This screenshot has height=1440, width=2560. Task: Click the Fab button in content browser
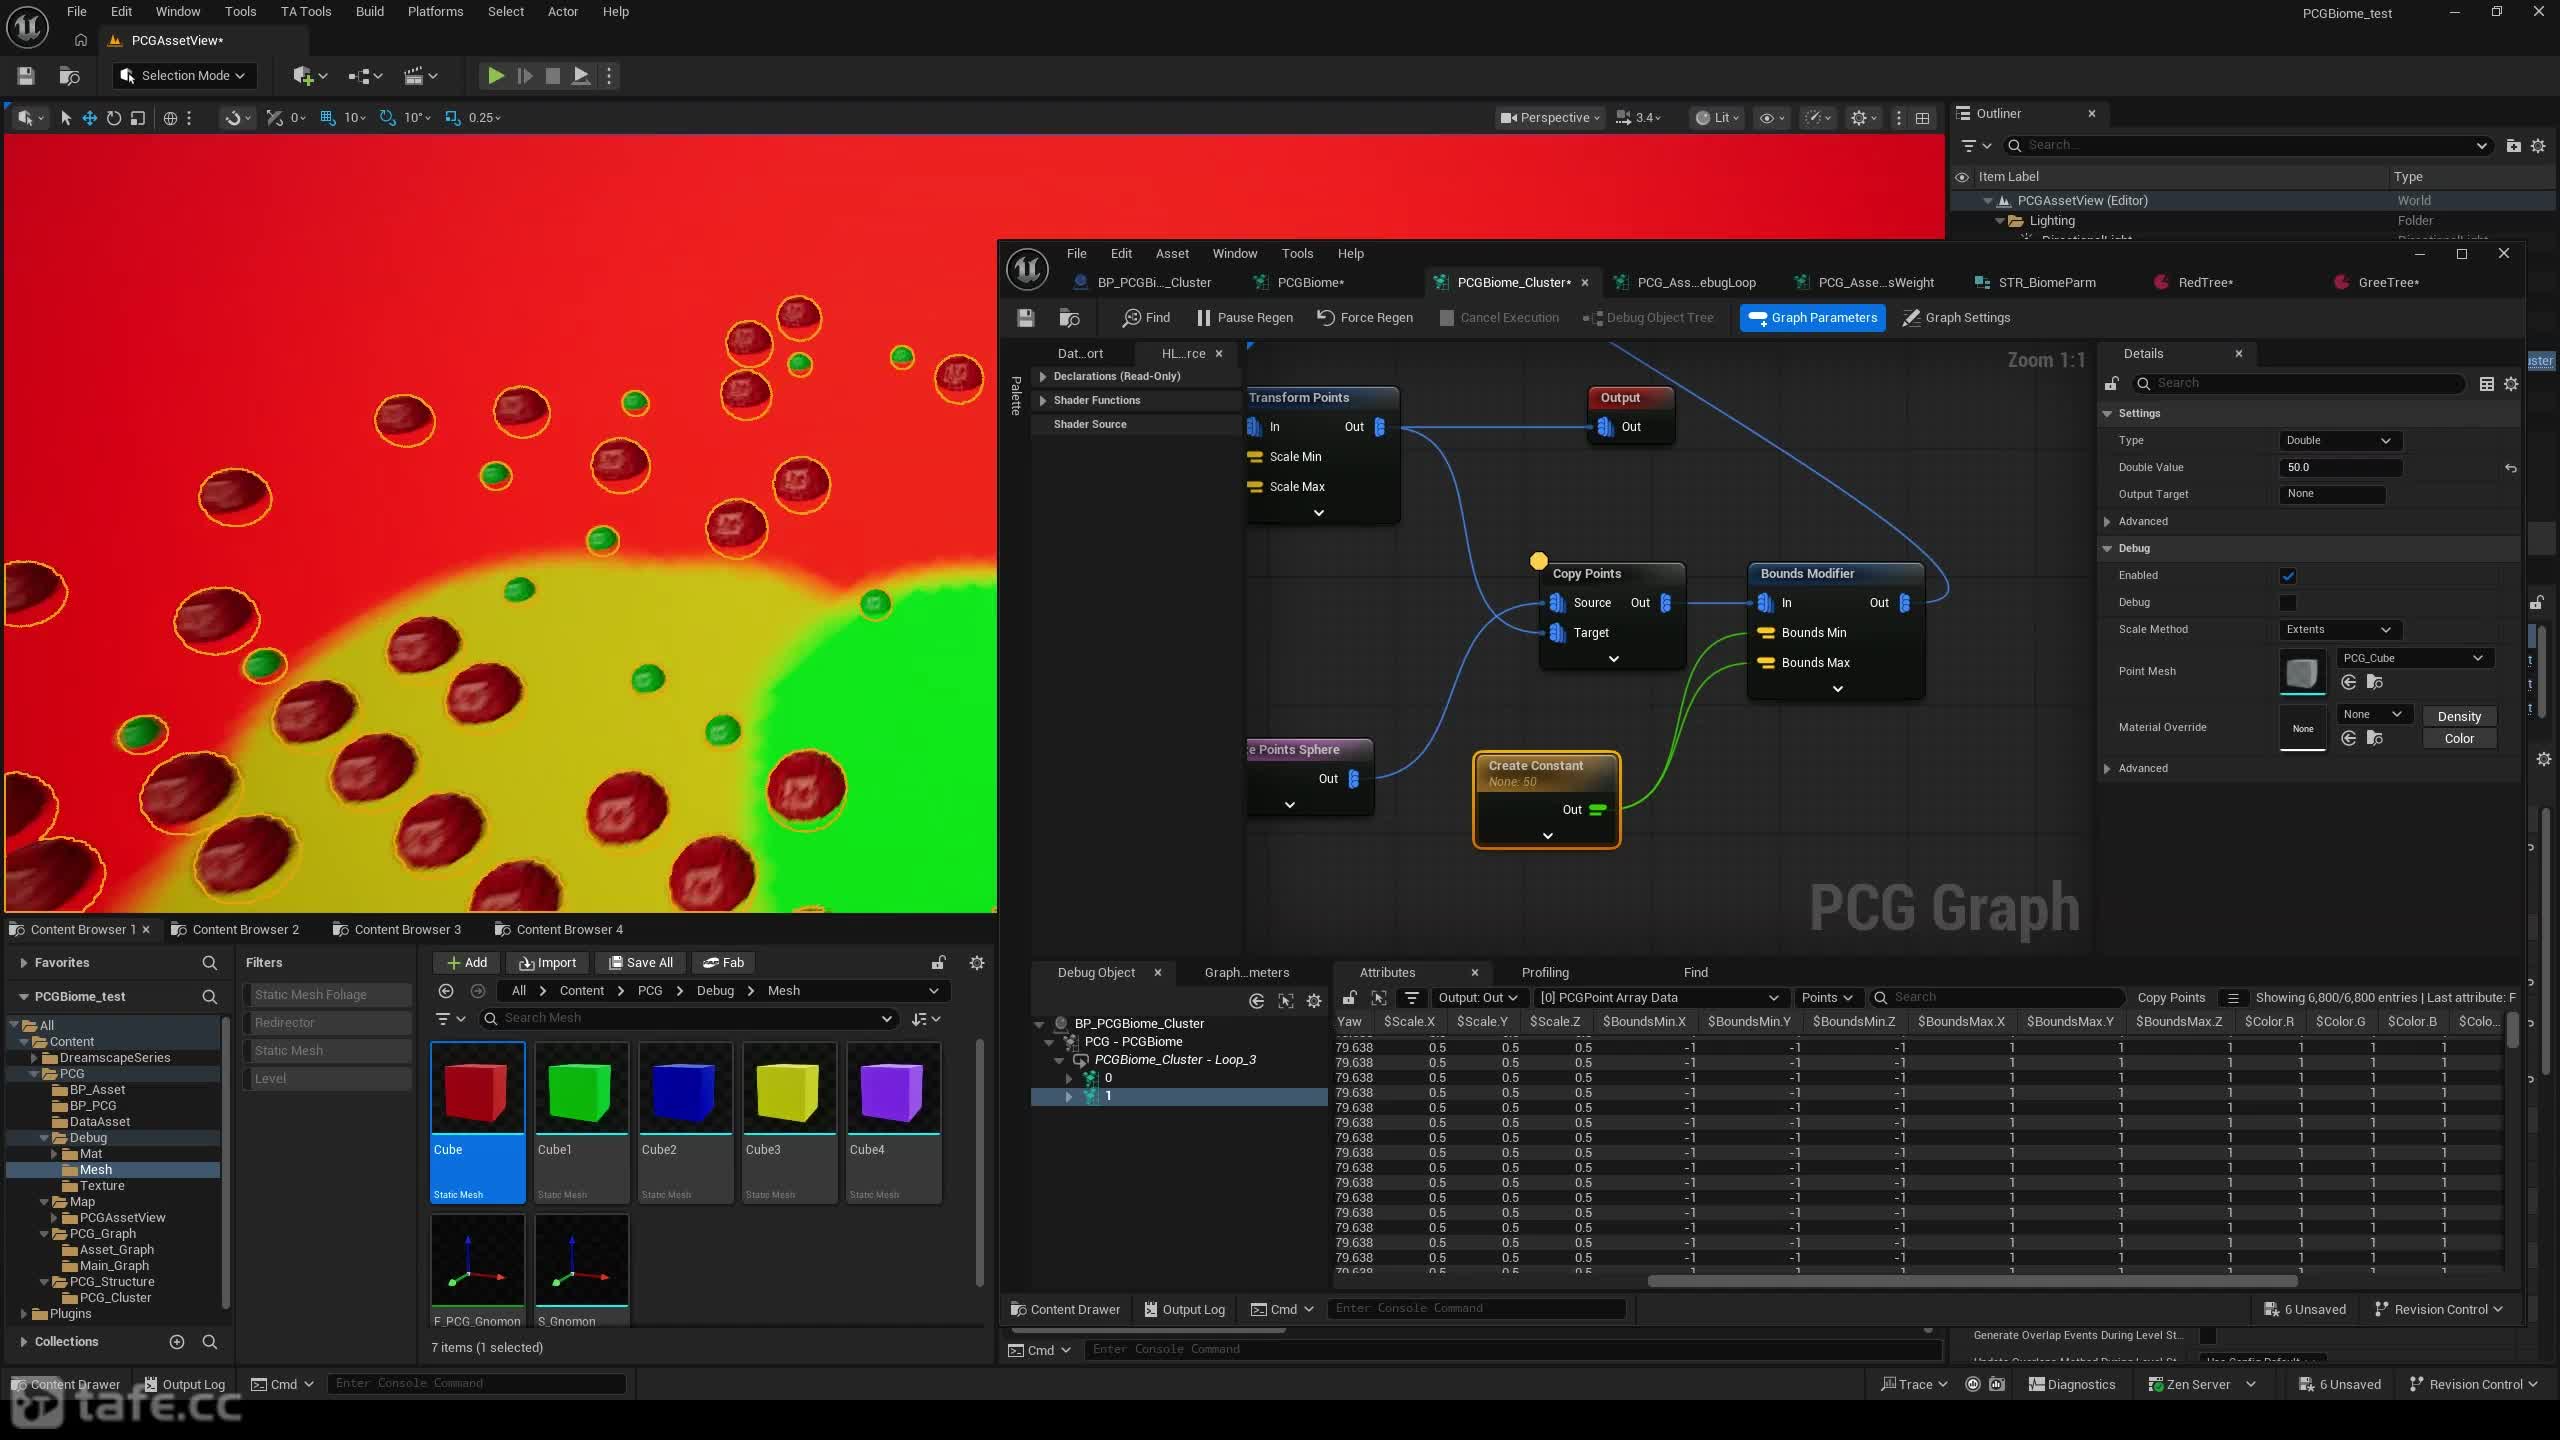tap(723, 963)
